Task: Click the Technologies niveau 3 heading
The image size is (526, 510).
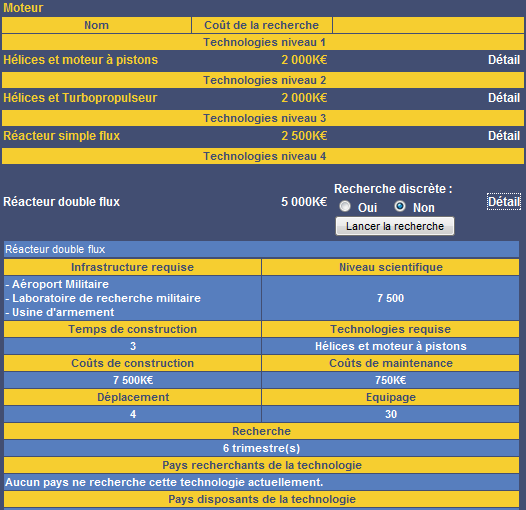Action: tap(263, 118)
